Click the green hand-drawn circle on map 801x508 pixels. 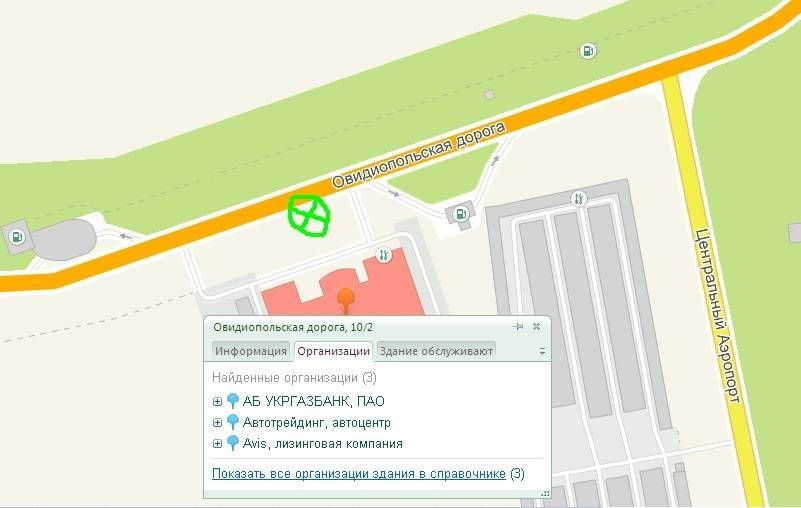(309, 215)
